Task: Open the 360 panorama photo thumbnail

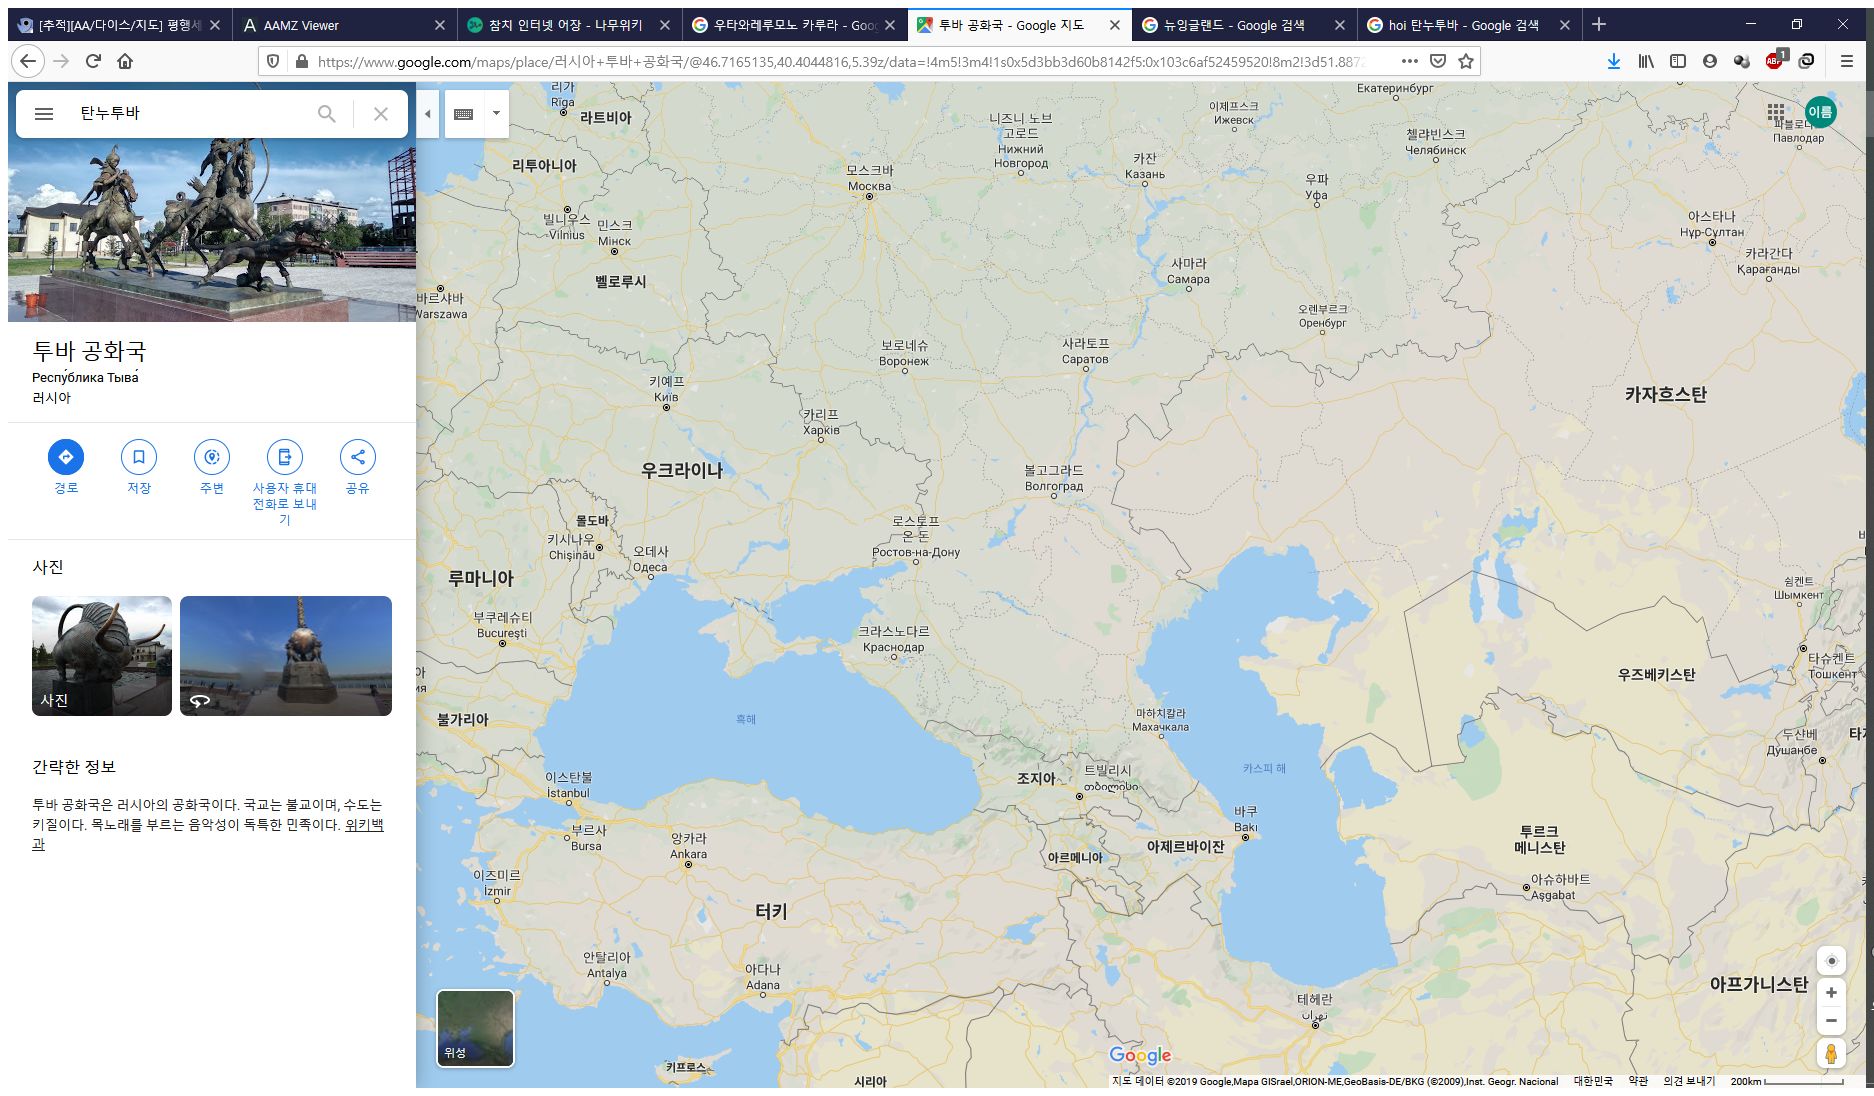Action: [286, 656]
